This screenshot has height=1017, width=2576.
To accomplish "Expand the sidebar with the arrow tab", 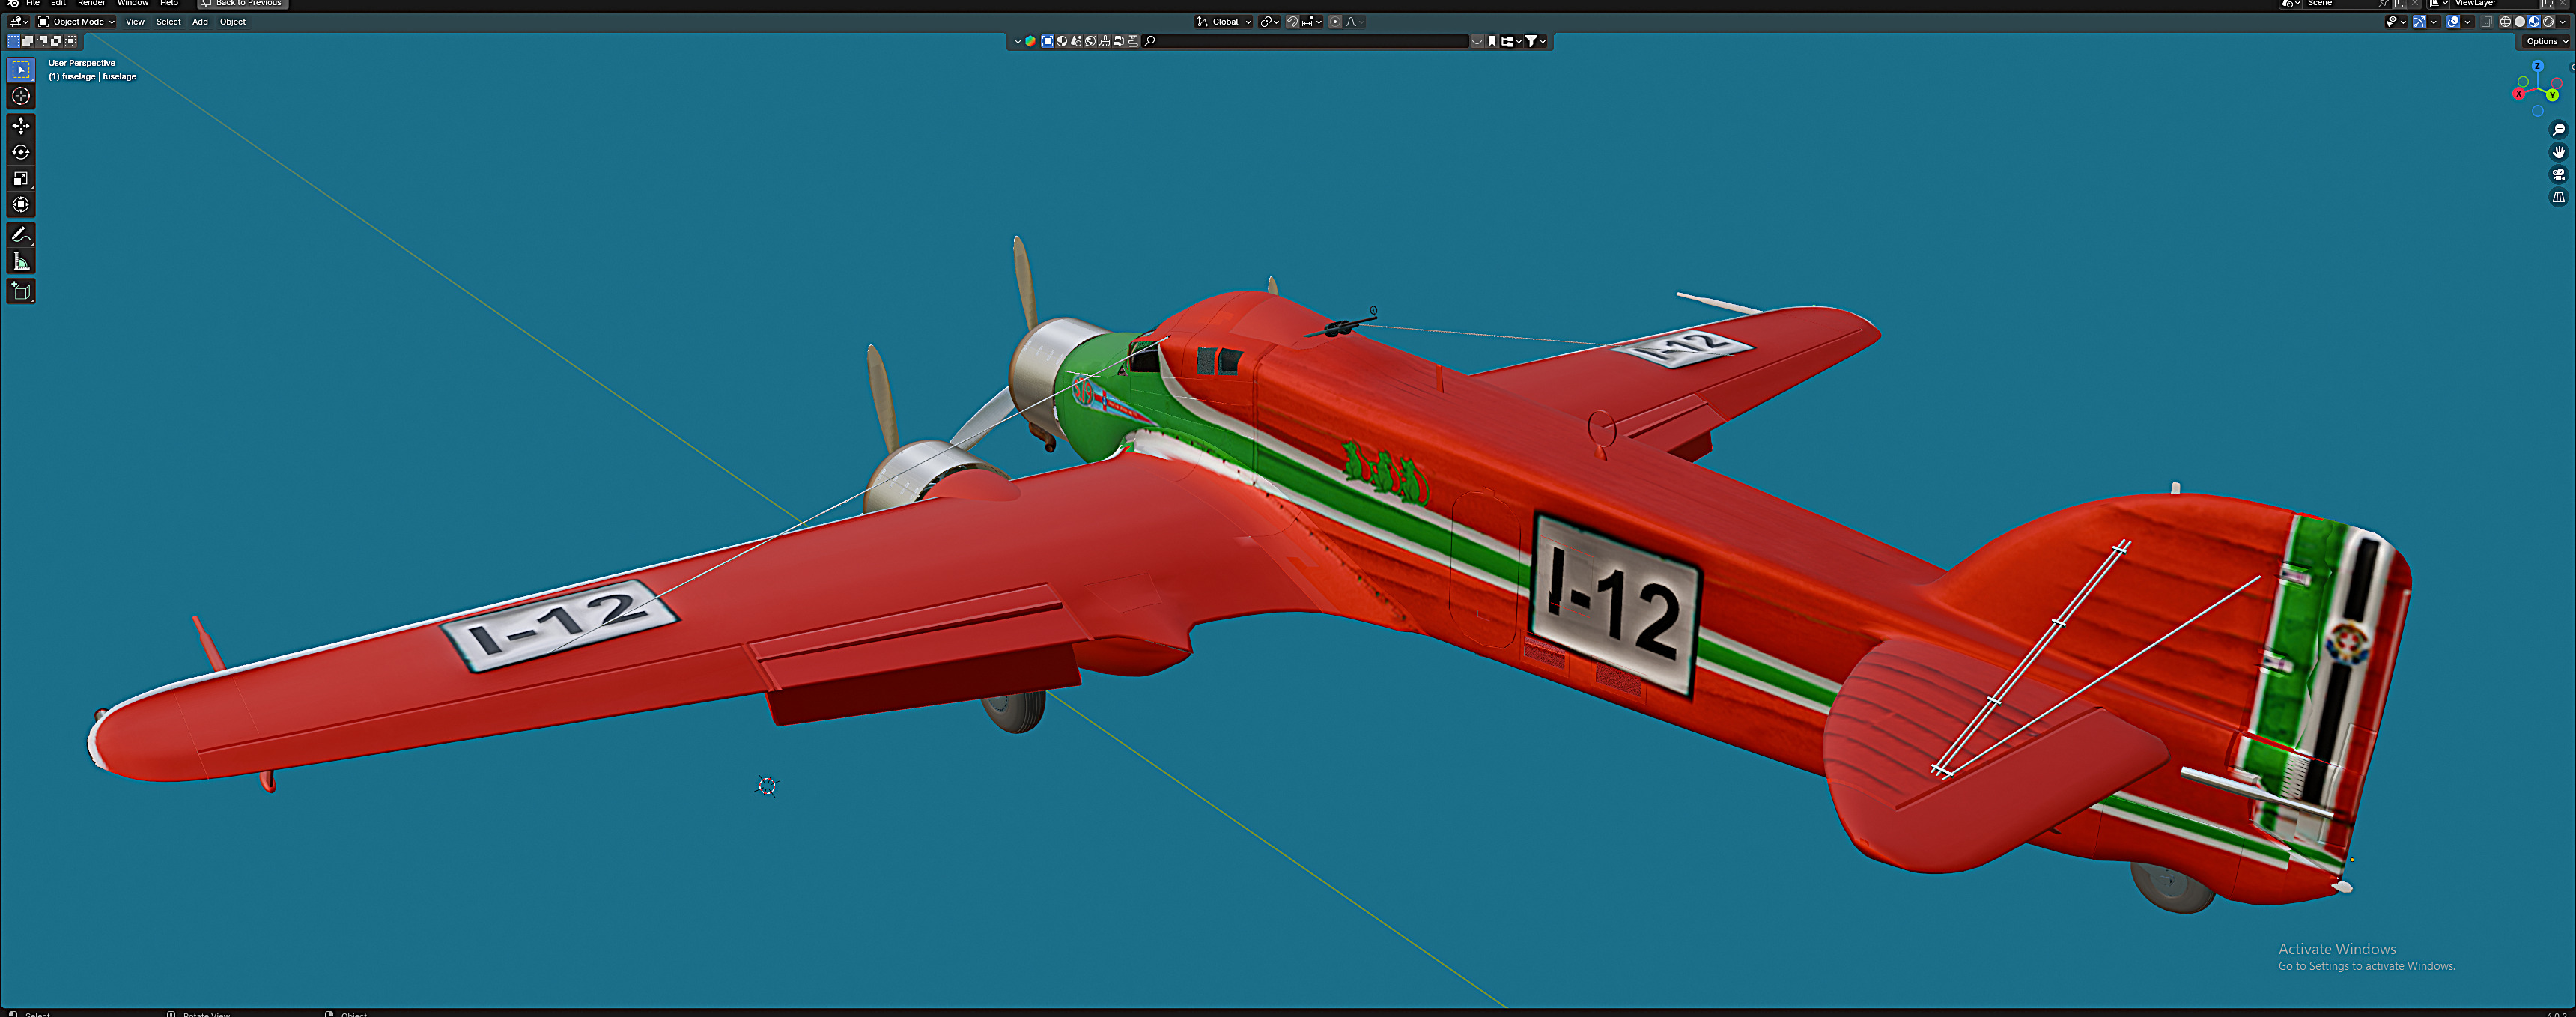I will pos(2572,67).
